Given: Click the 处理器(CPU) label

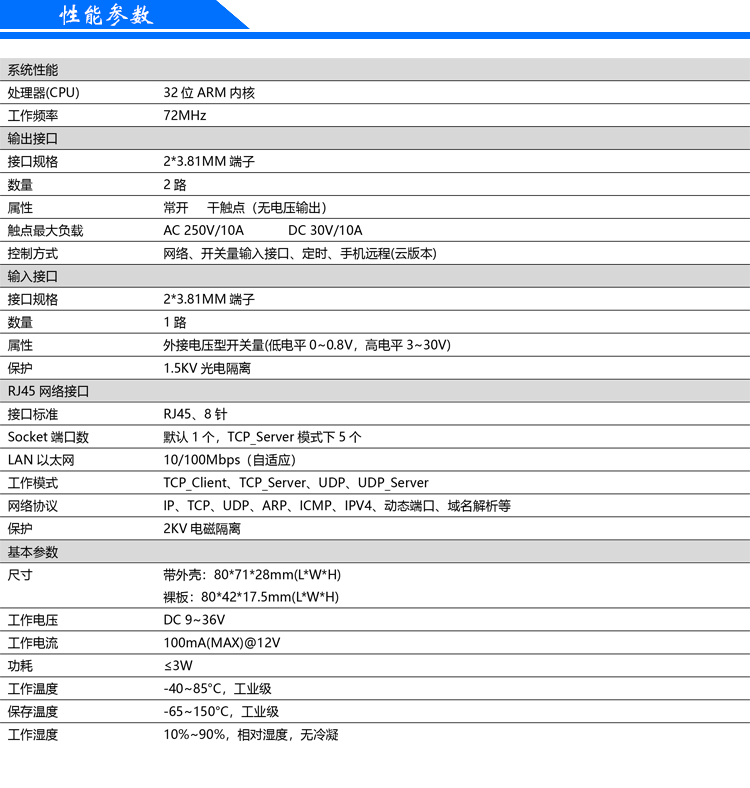Looking at the screenshot, I should pos(44,93).
